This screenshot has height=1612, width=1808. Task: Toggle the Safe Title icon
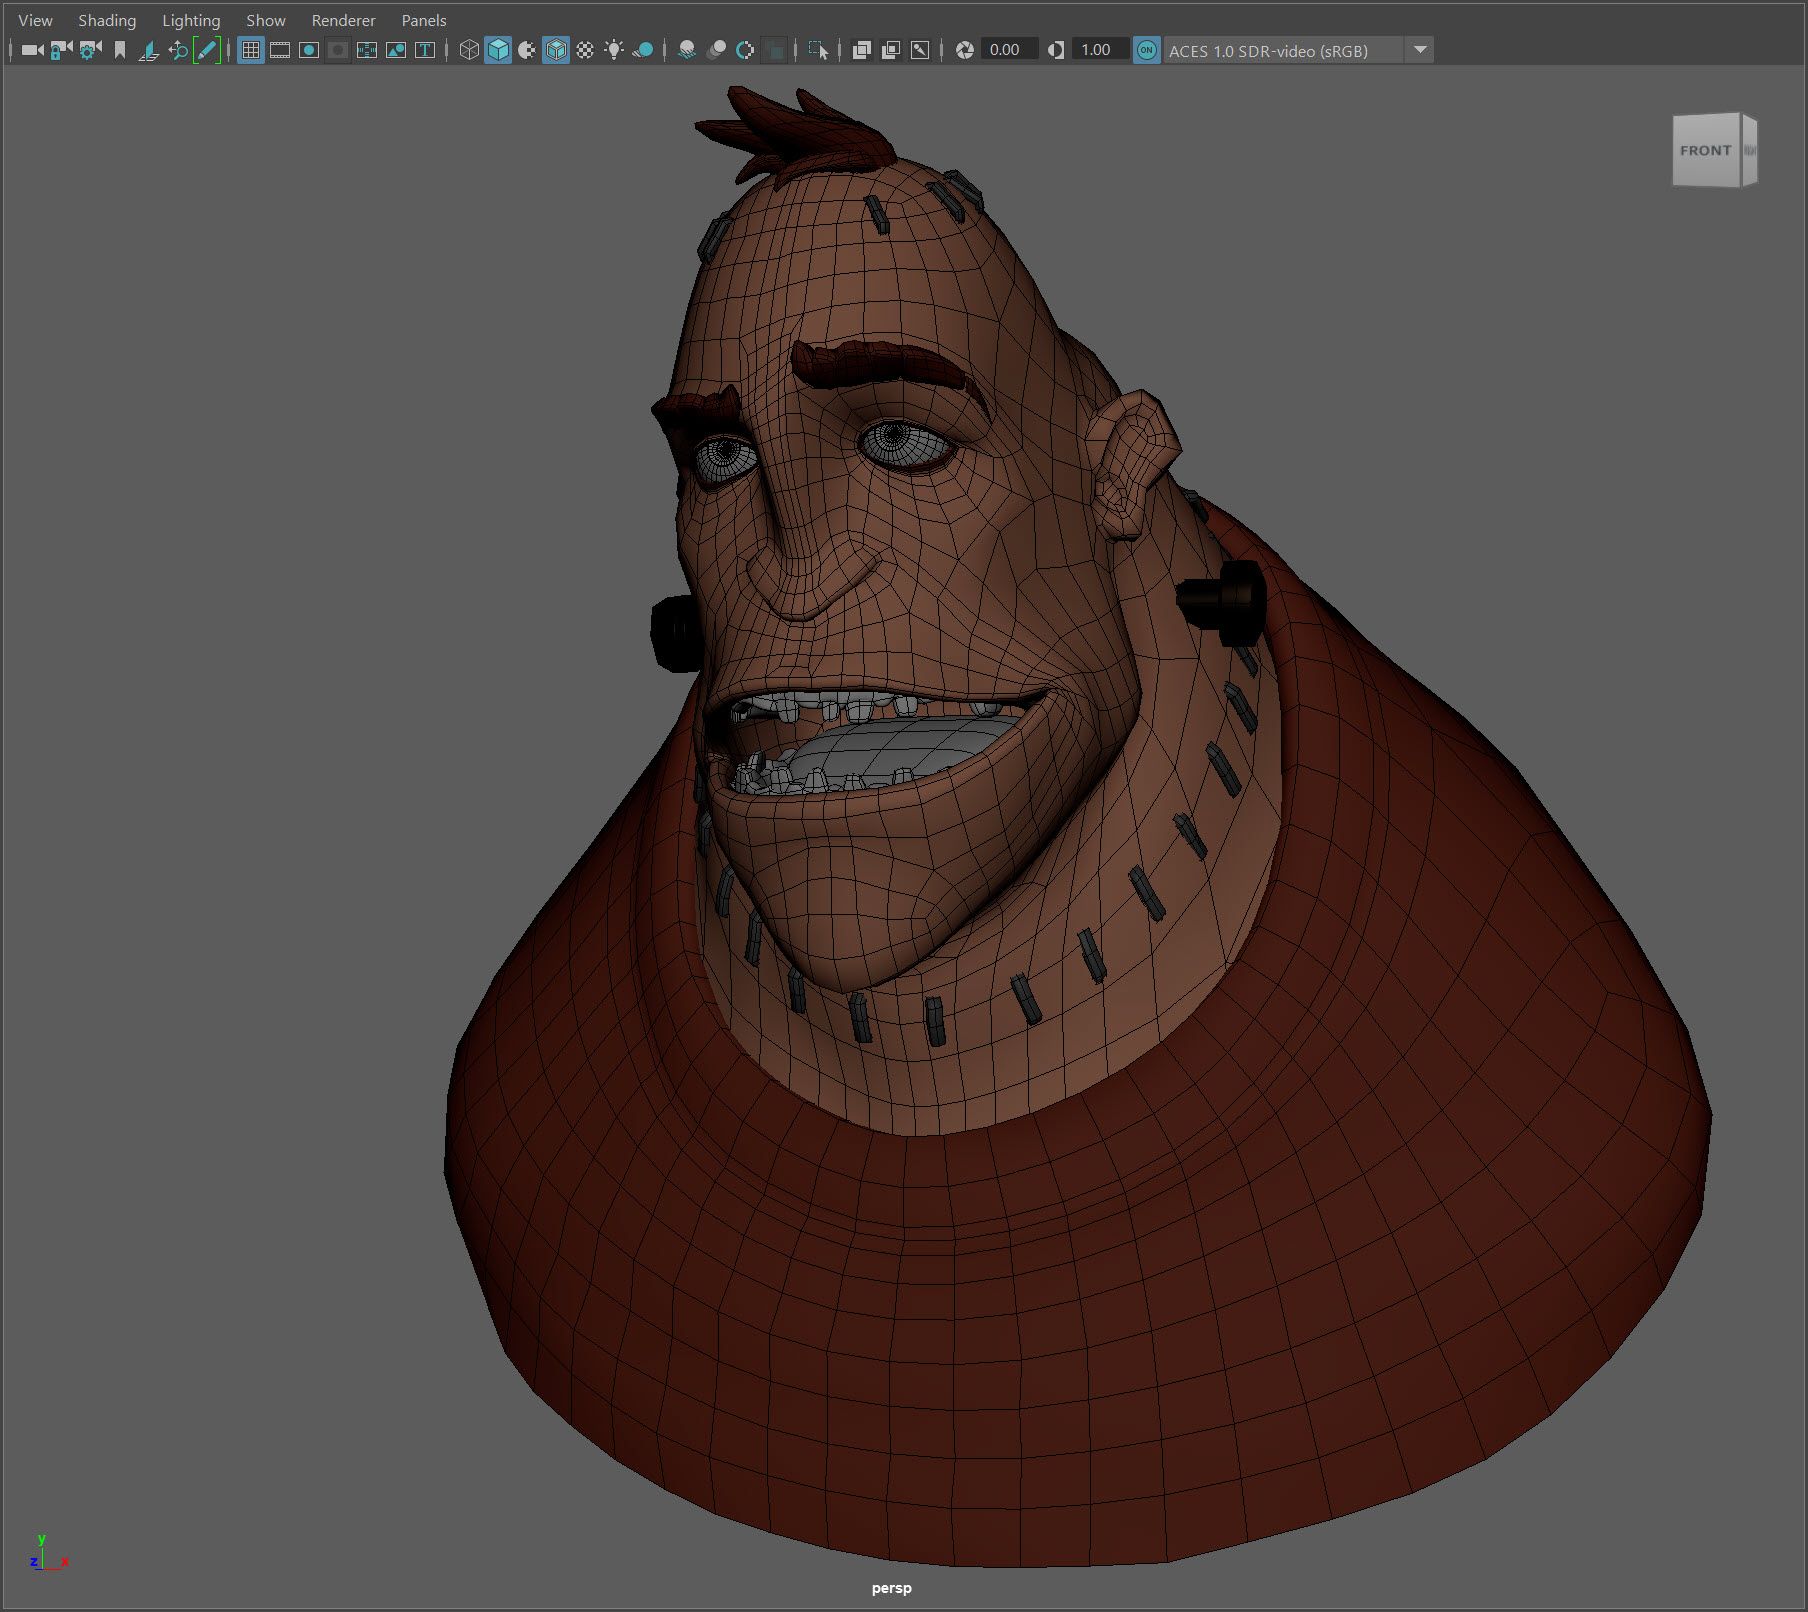(x=425, y=50)
